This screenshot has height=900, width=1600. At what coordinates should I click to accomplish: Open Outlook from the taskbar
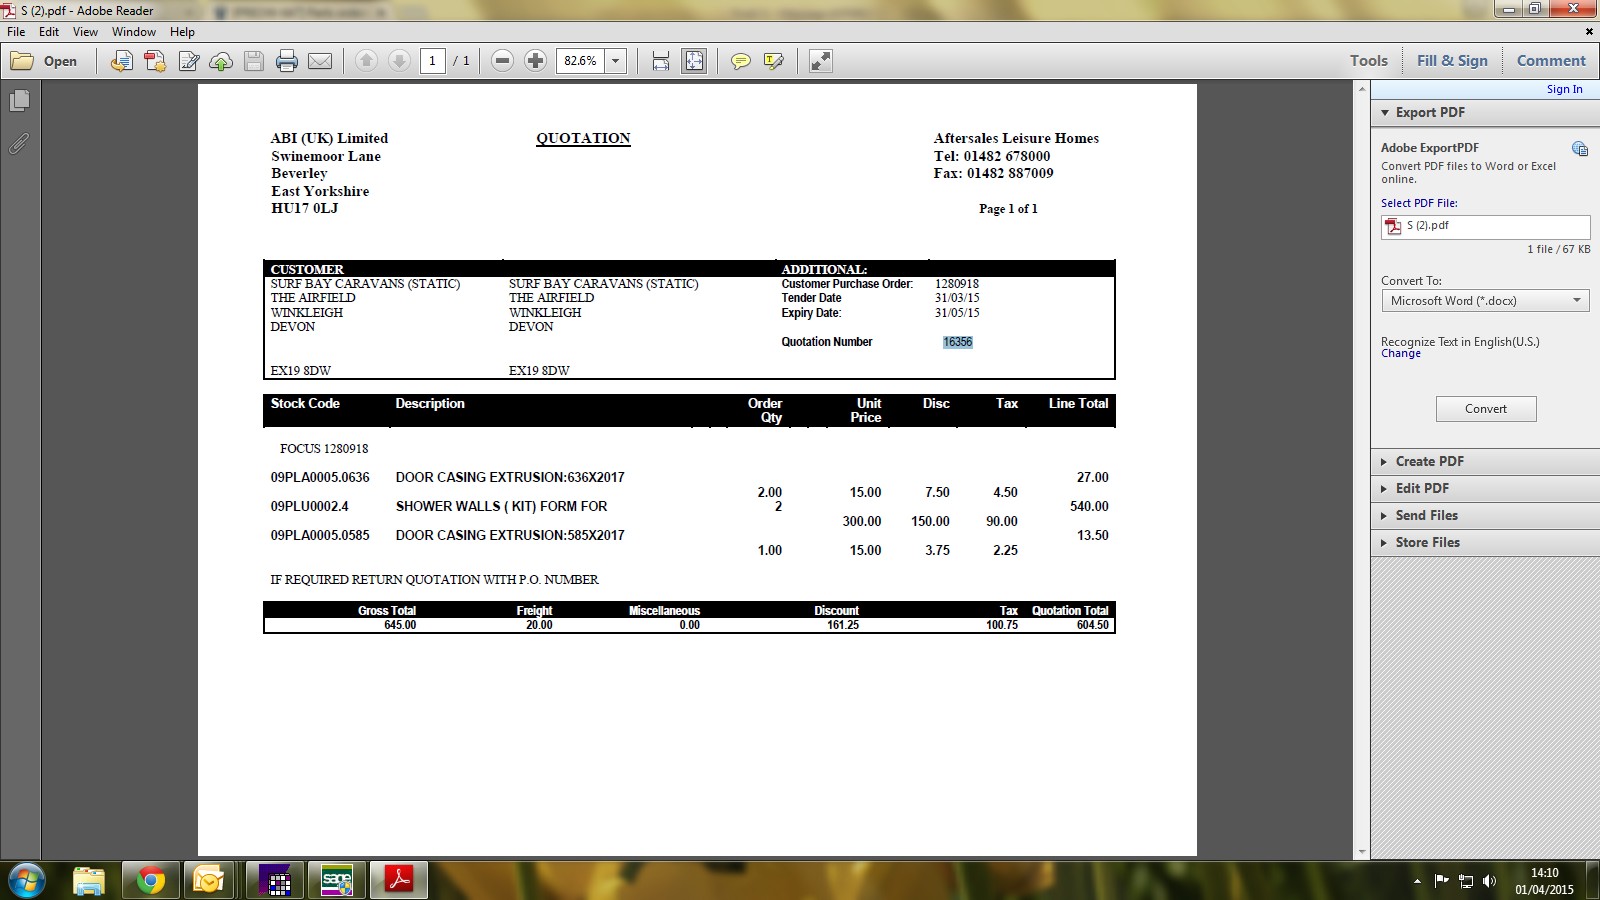click(x=209, y=880)
